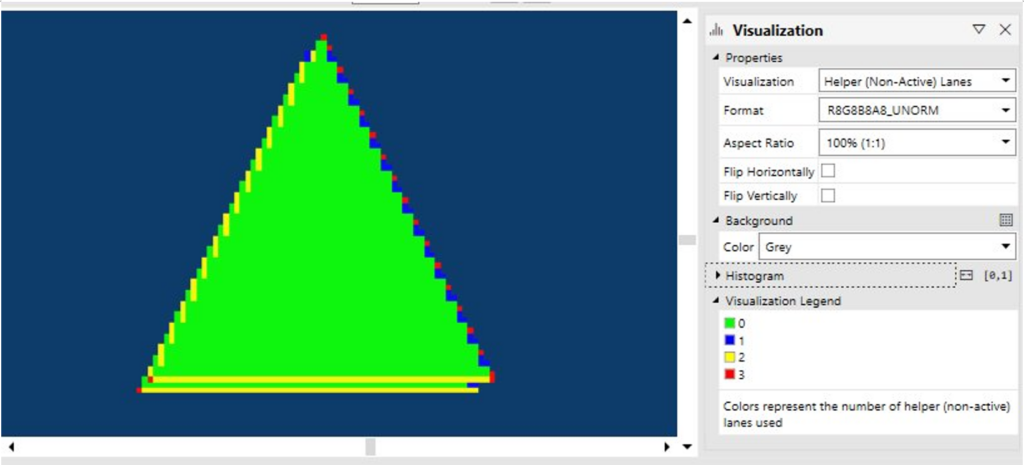Collapse the Properties section
1024x465 pixels.
(x=716, y=58)
